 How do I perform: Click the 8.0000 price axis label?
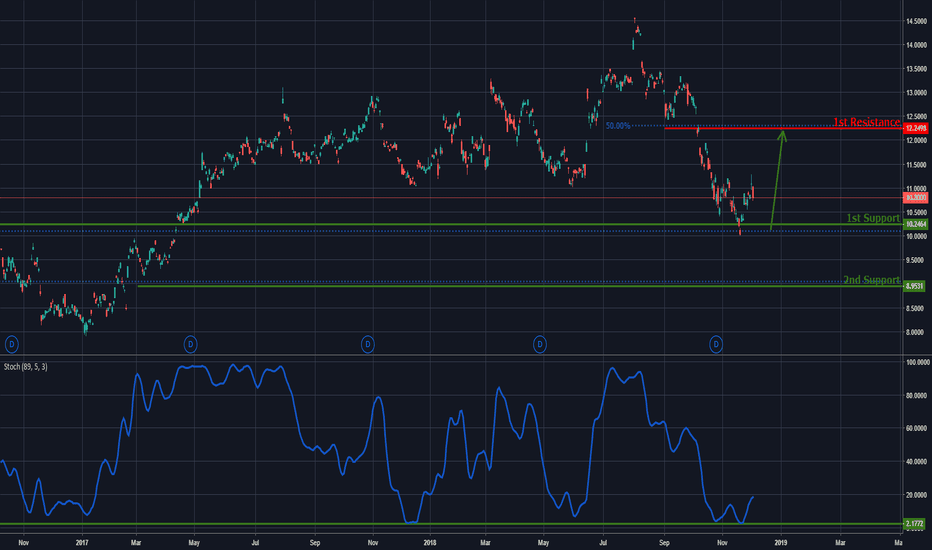tap(915, 332)
